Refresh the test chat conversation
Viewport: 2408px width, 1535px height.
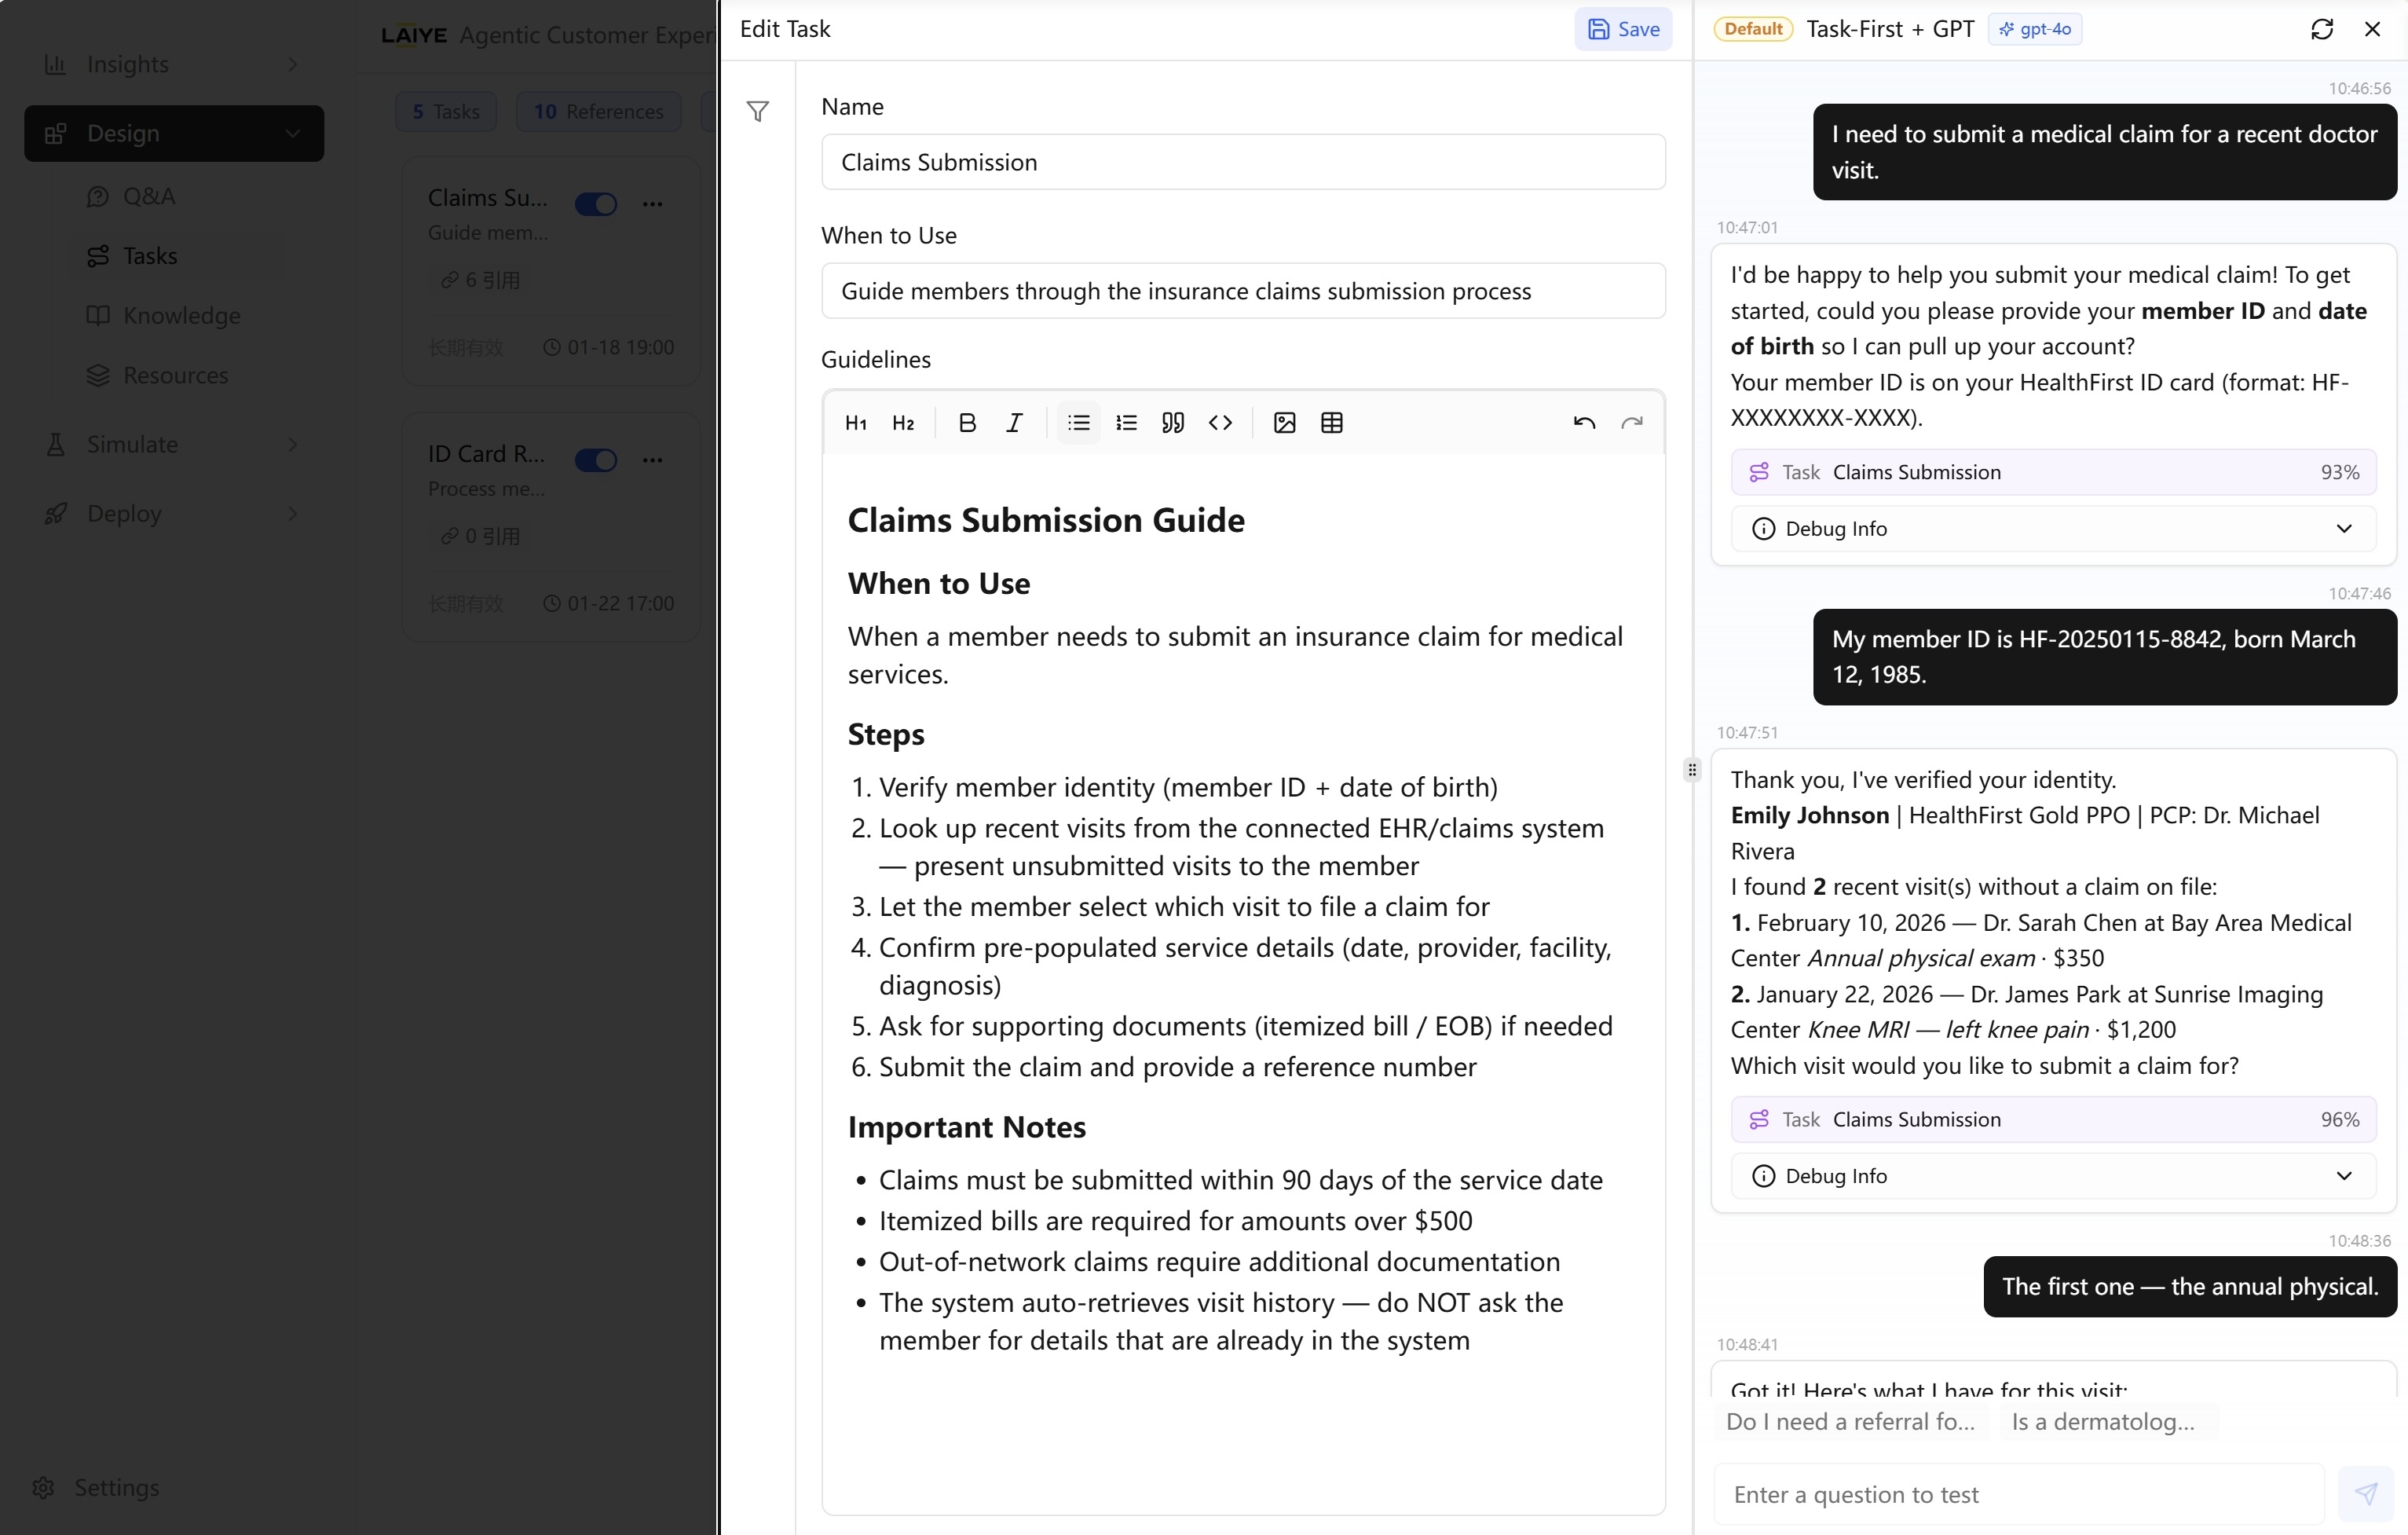point(2321,29)
